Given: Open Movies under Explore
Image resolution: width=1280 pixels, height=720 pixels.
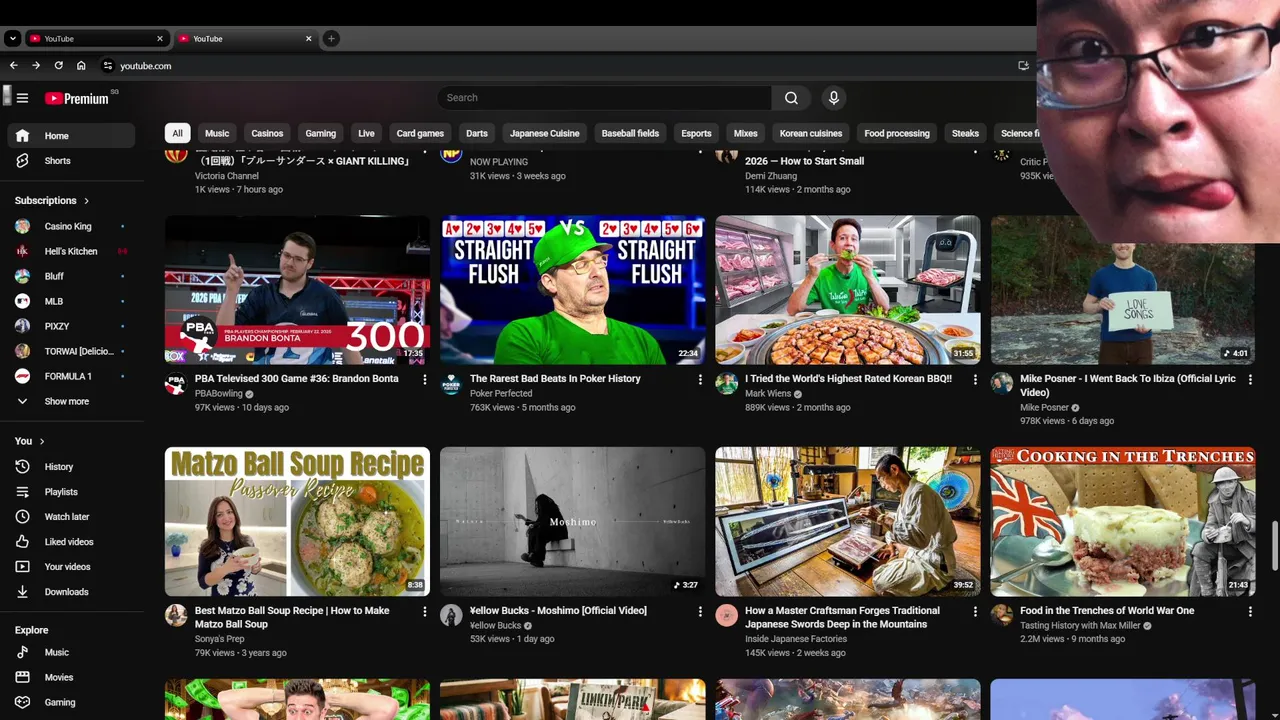Looking at the screenshot, I should (71, 677).
